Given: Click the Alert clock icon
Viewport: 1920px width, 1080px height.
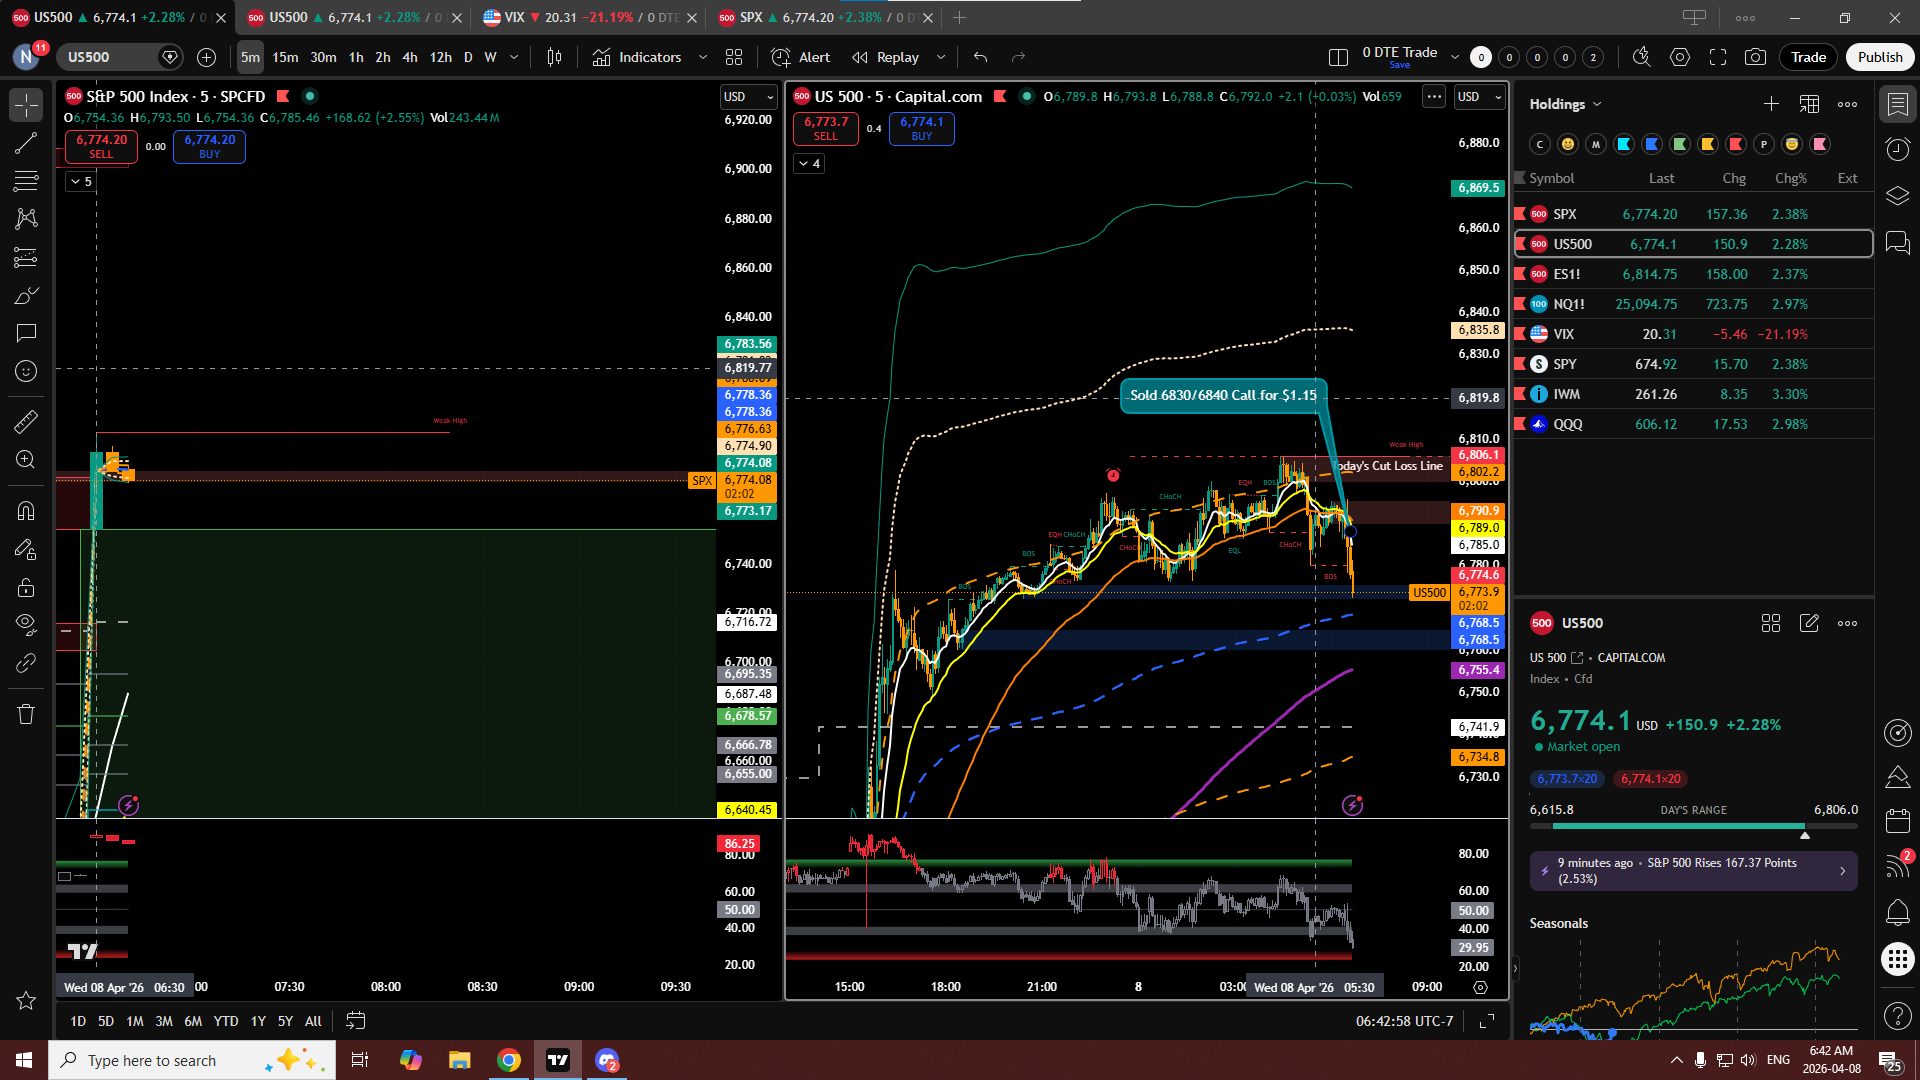Looking at the screenshot, I should tap(781, 57).
